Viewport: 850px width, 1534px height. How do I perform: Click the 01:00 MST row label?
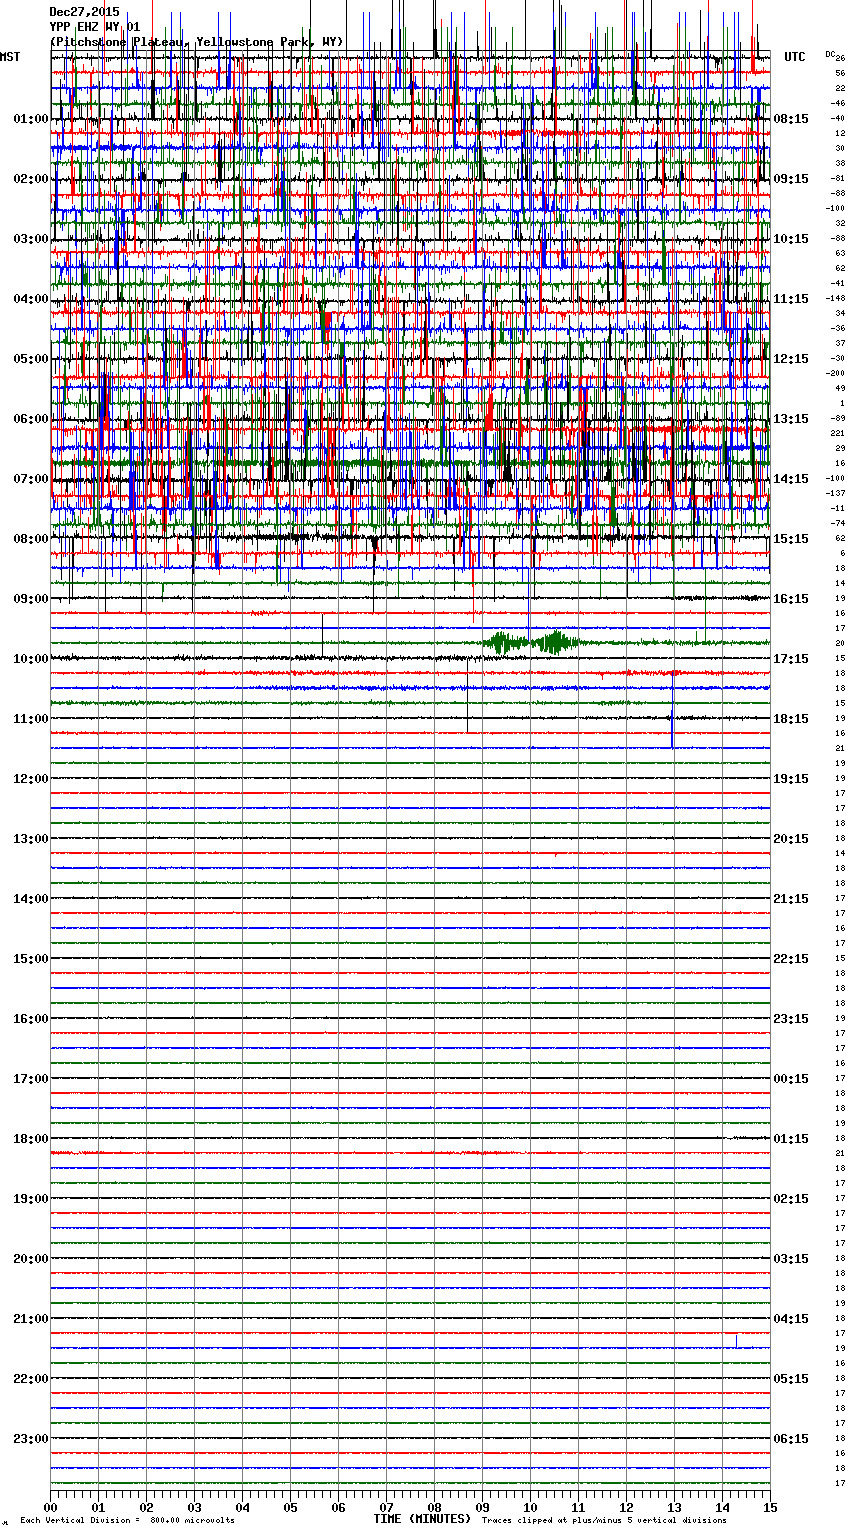(x=30, y=119)
